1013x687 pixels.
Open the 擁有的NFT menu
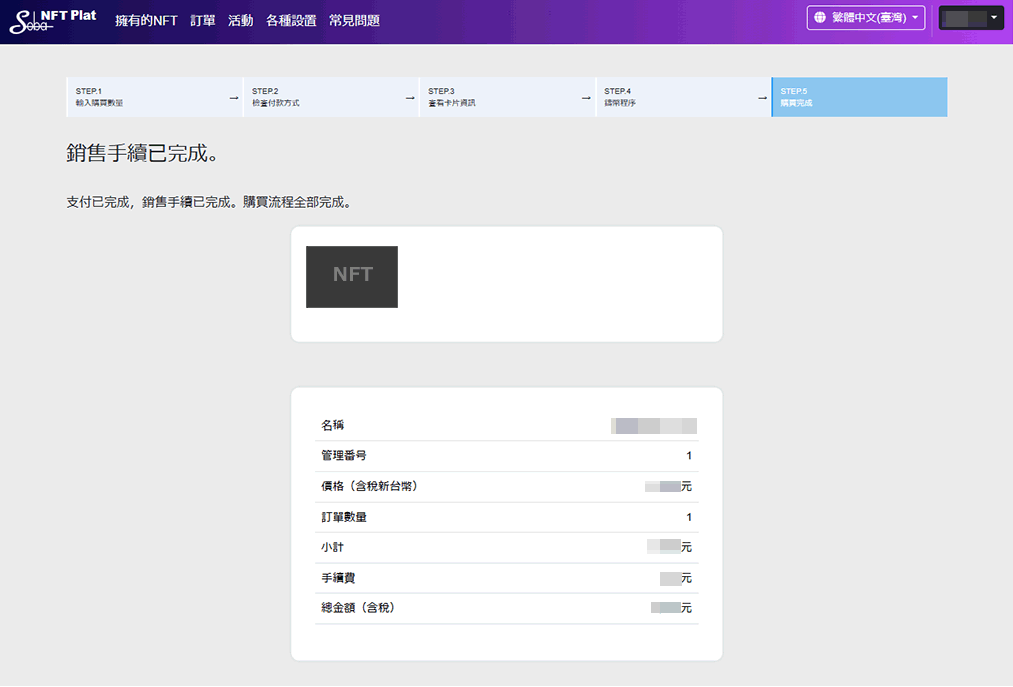(146, 20)
